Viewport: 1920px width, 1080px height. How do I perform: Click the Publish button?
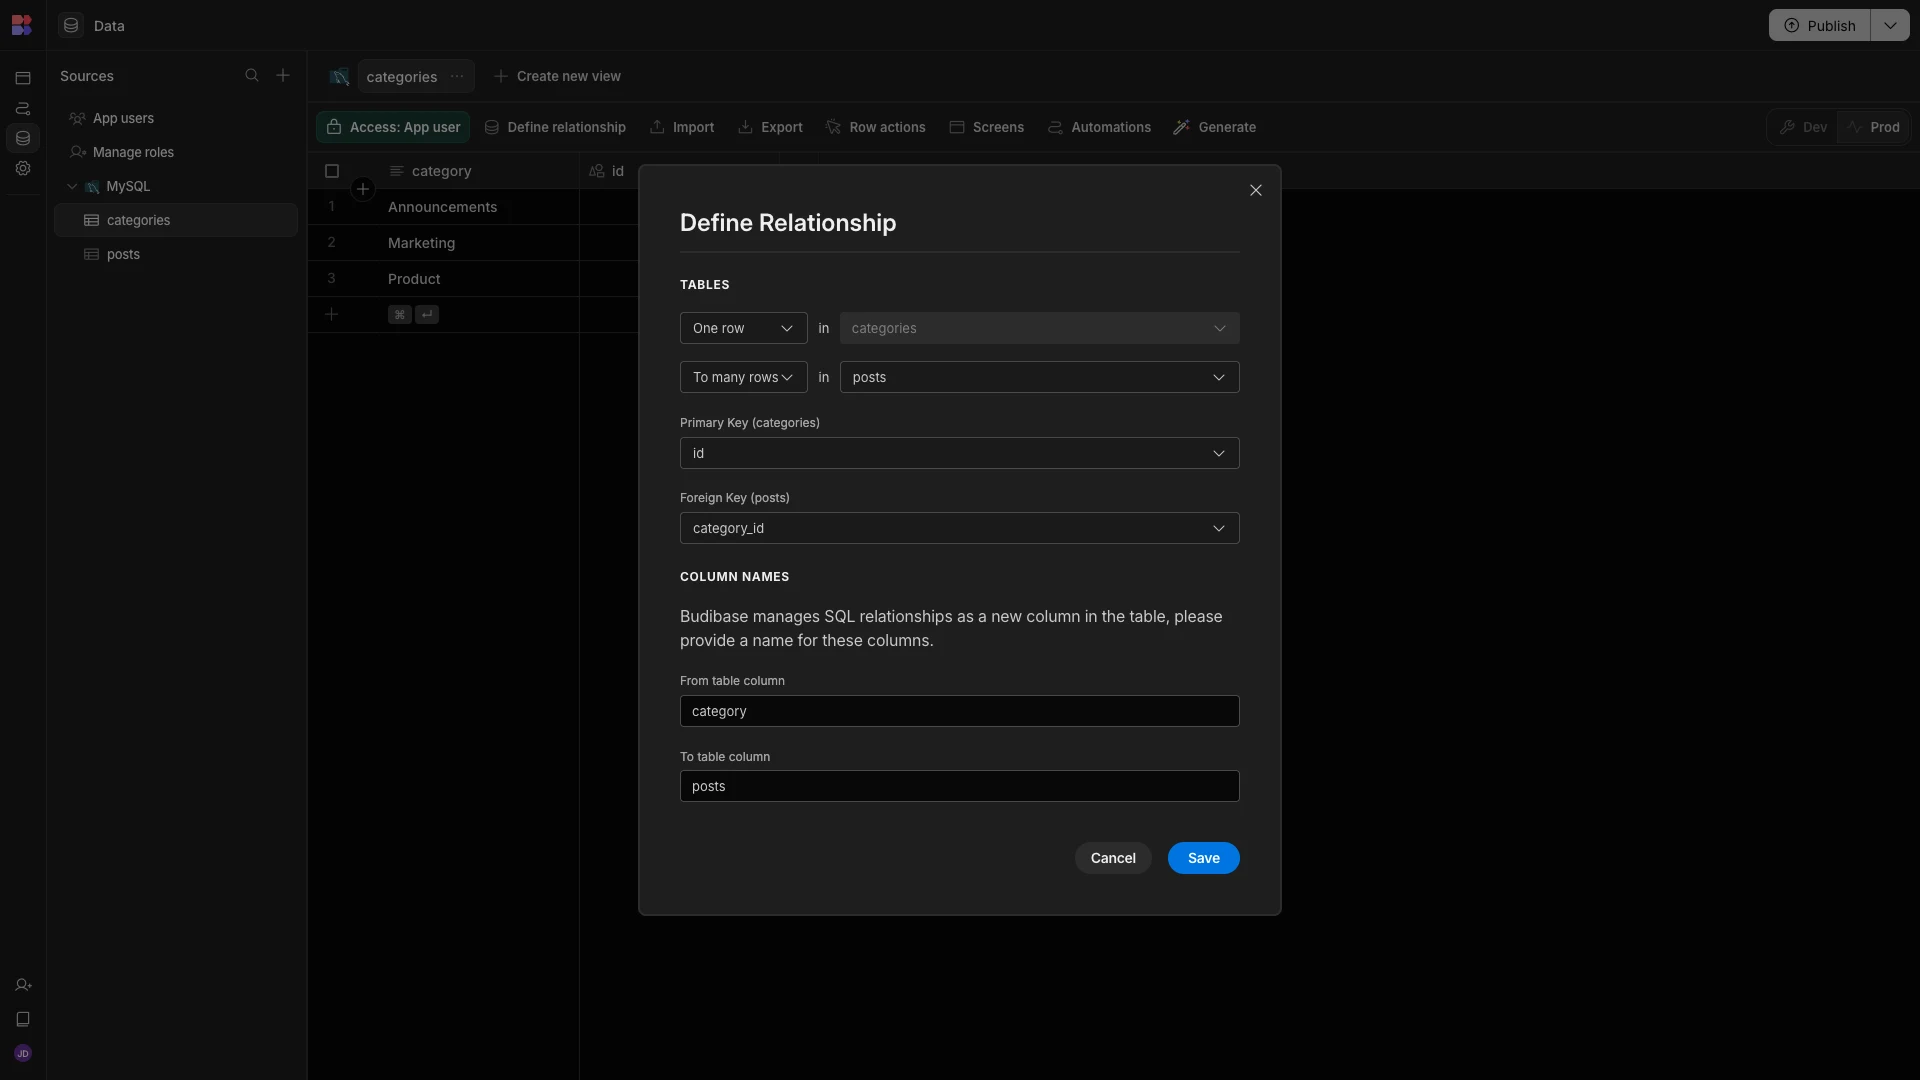point(1819,25)
